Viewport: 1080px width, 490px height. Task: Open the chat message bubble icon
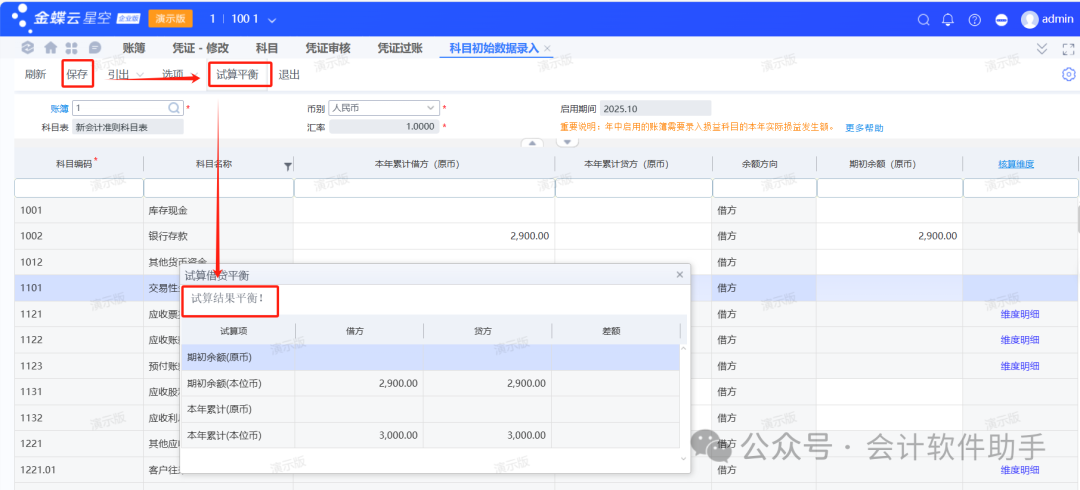coord(94,48)
